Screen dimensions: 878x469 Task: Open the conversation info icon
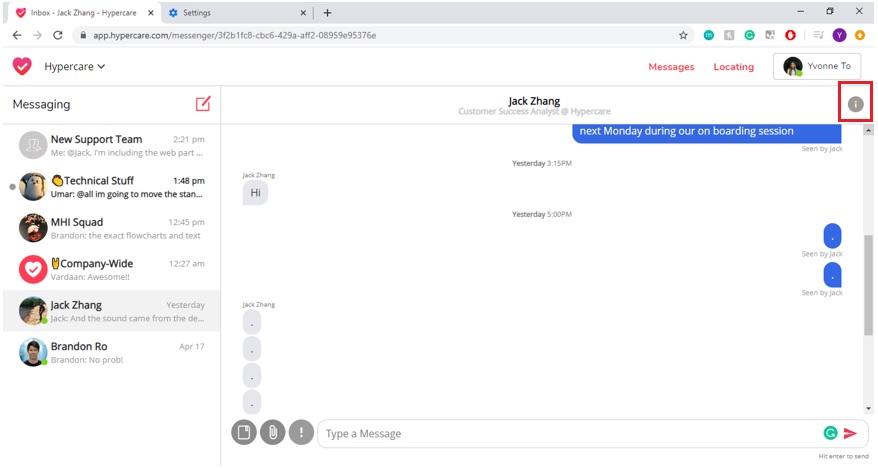pyautogui.click(x=855, y=104)
